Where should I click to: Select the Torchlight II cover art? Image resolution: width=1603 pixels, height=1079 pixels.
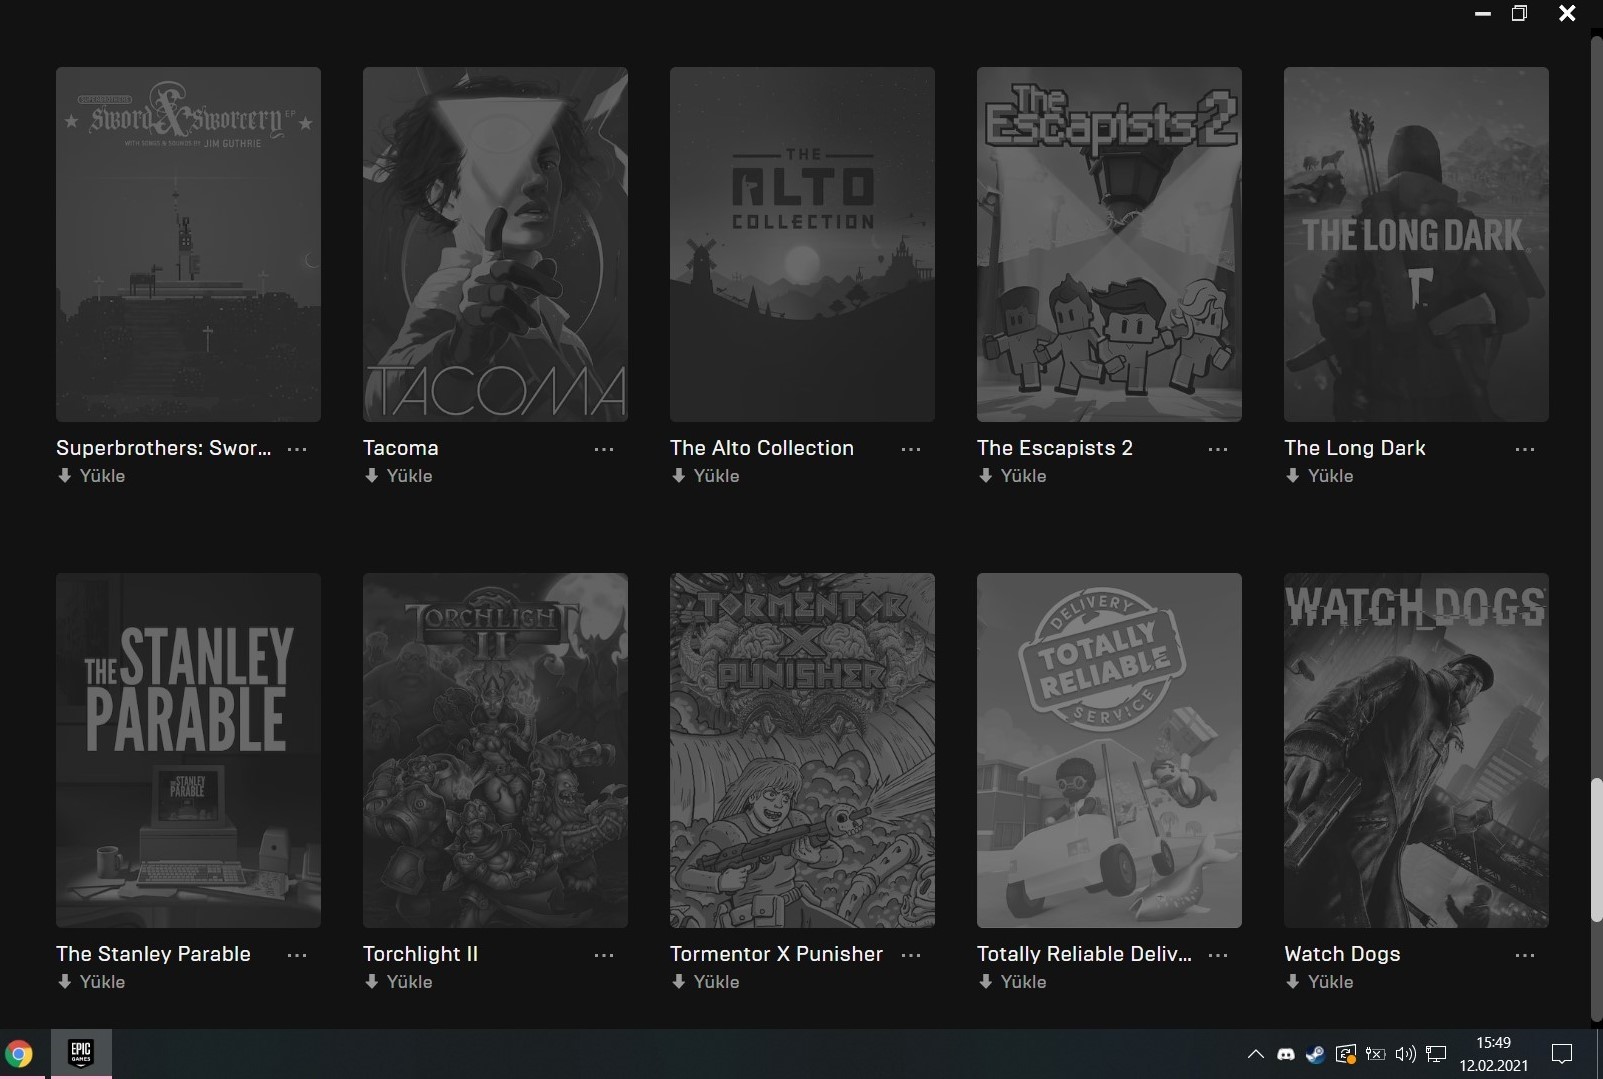[495, 750]
